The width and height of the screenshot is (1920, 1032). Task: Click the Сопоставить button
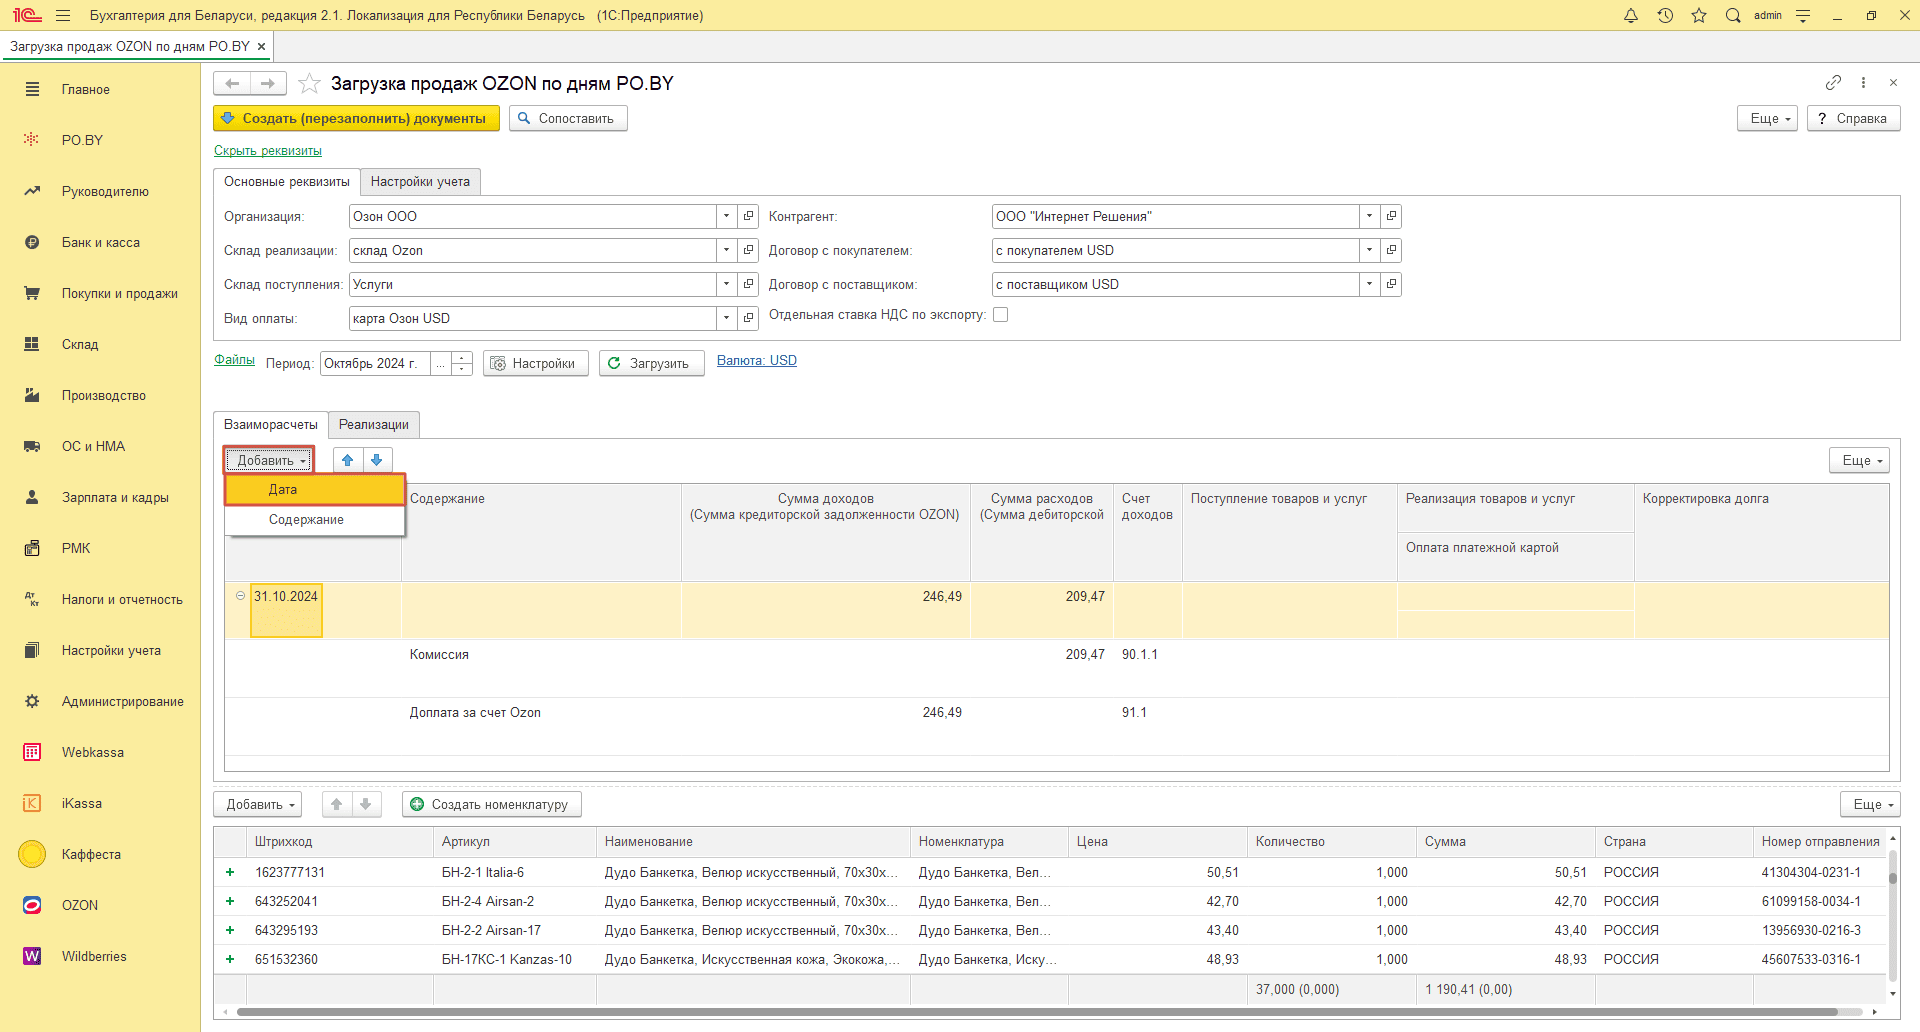point(568,118)
